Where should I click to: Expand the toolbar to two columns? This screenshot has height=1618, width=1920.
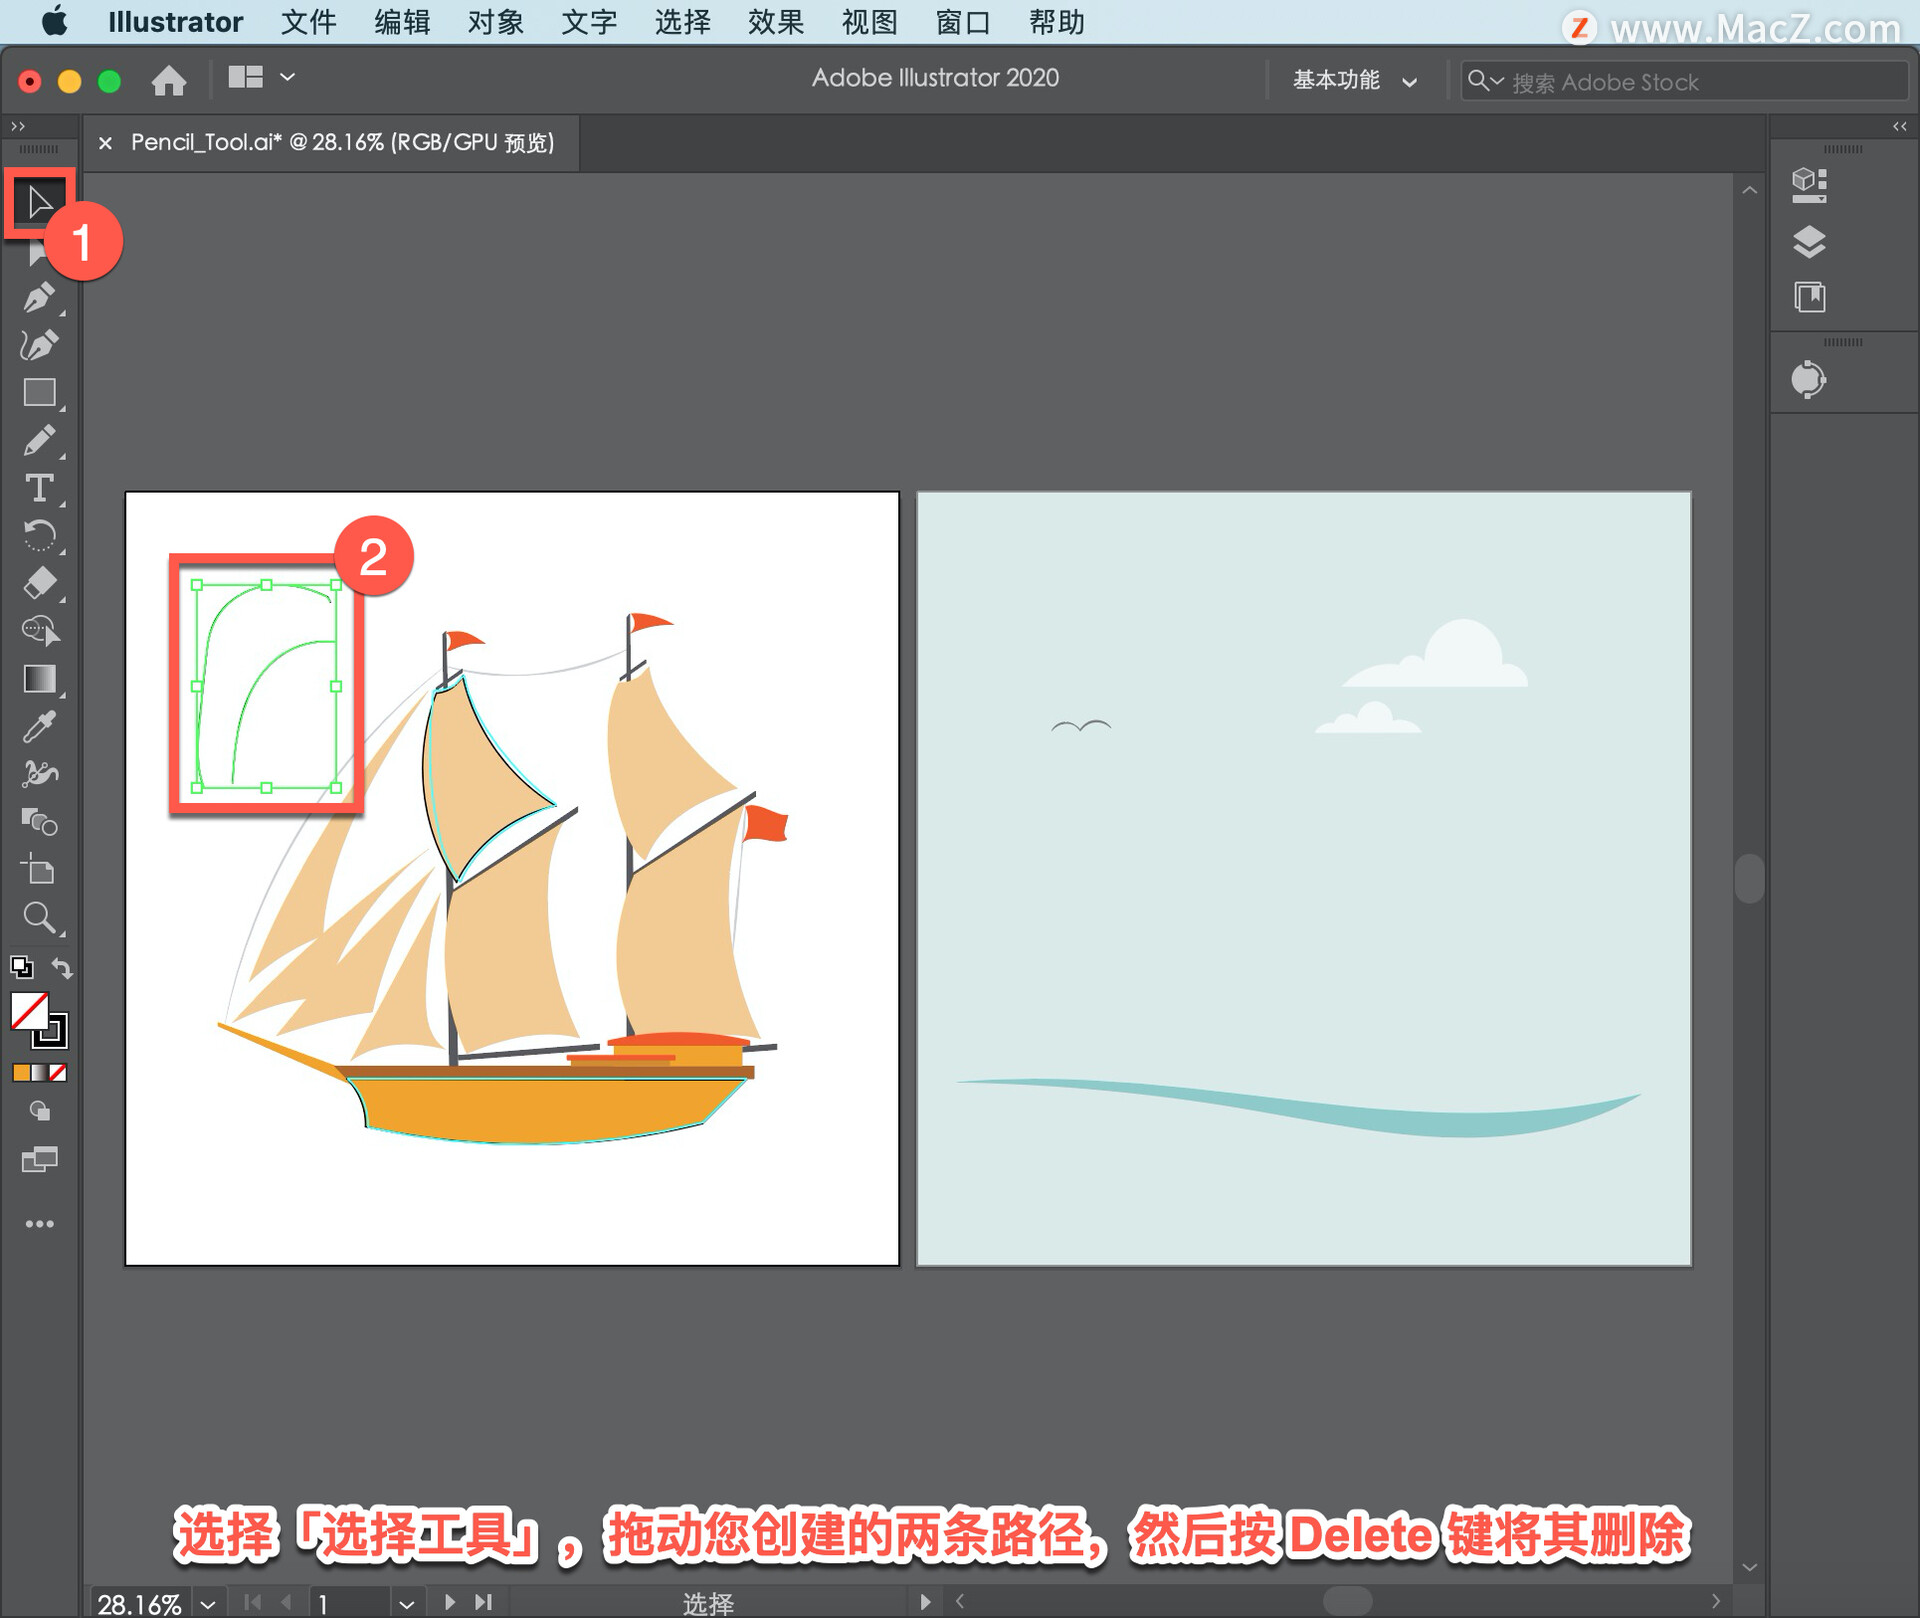(17, 126)
